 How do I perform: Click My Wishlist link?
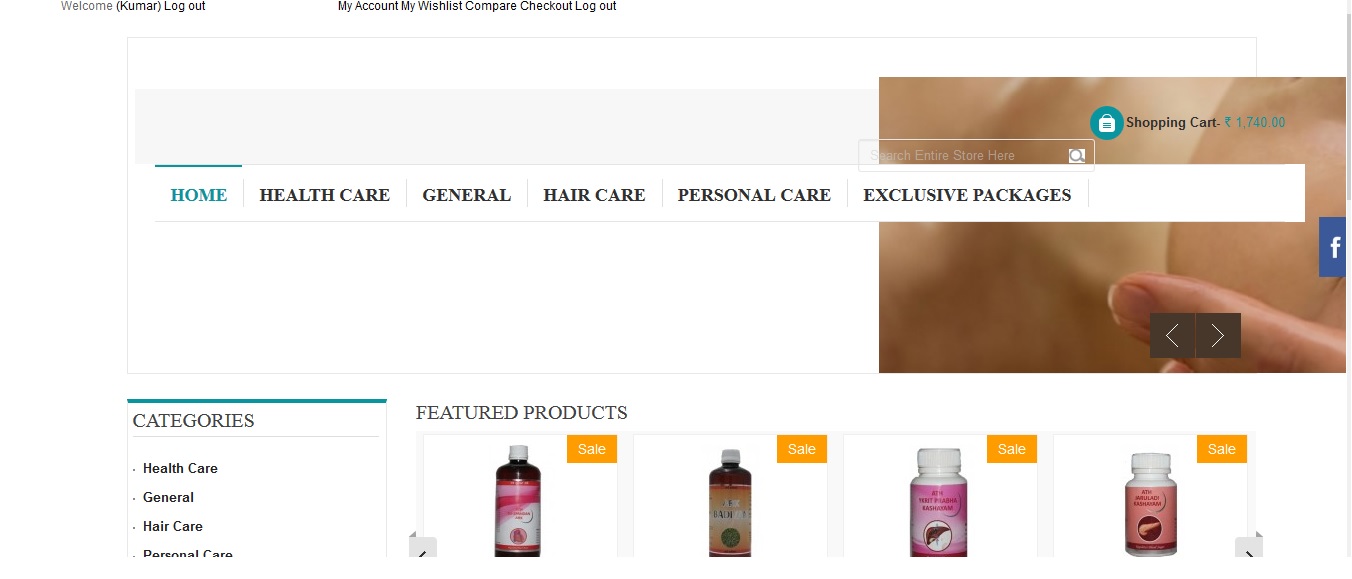pyautogui.click(x=432, y=6)
